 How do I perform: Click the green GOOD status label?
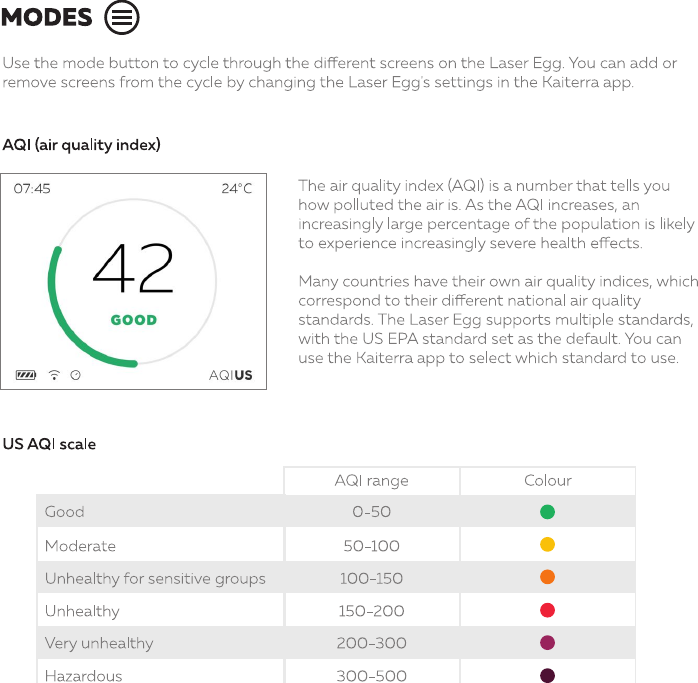134,320
